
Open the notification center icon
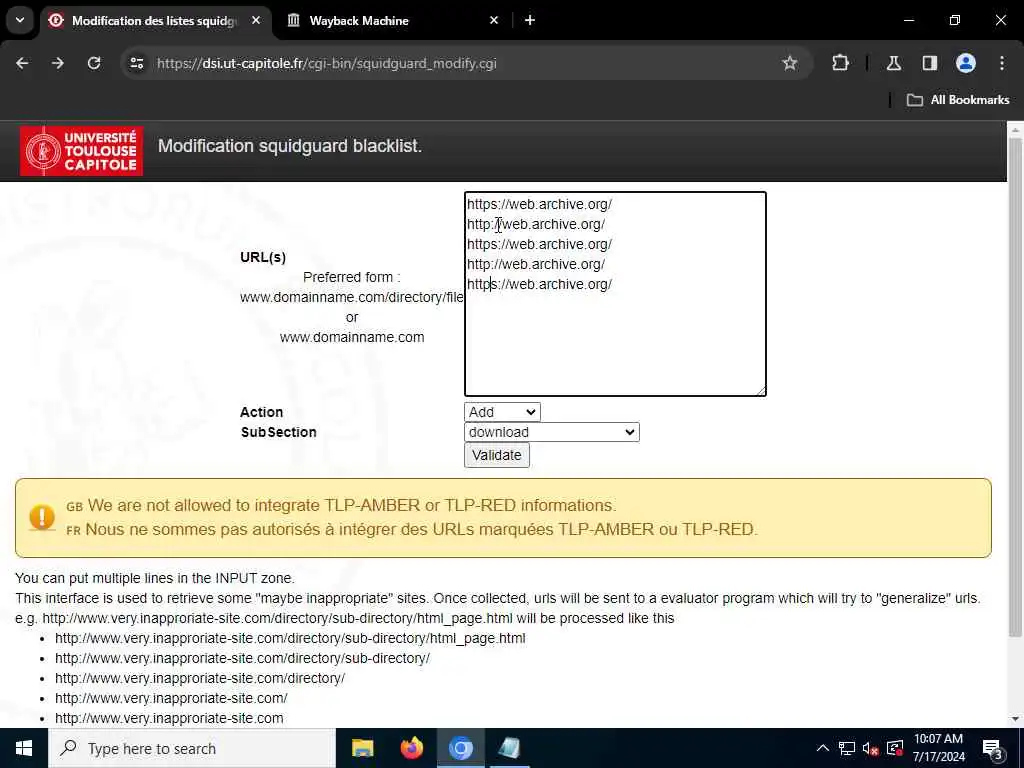pos(993,748)
